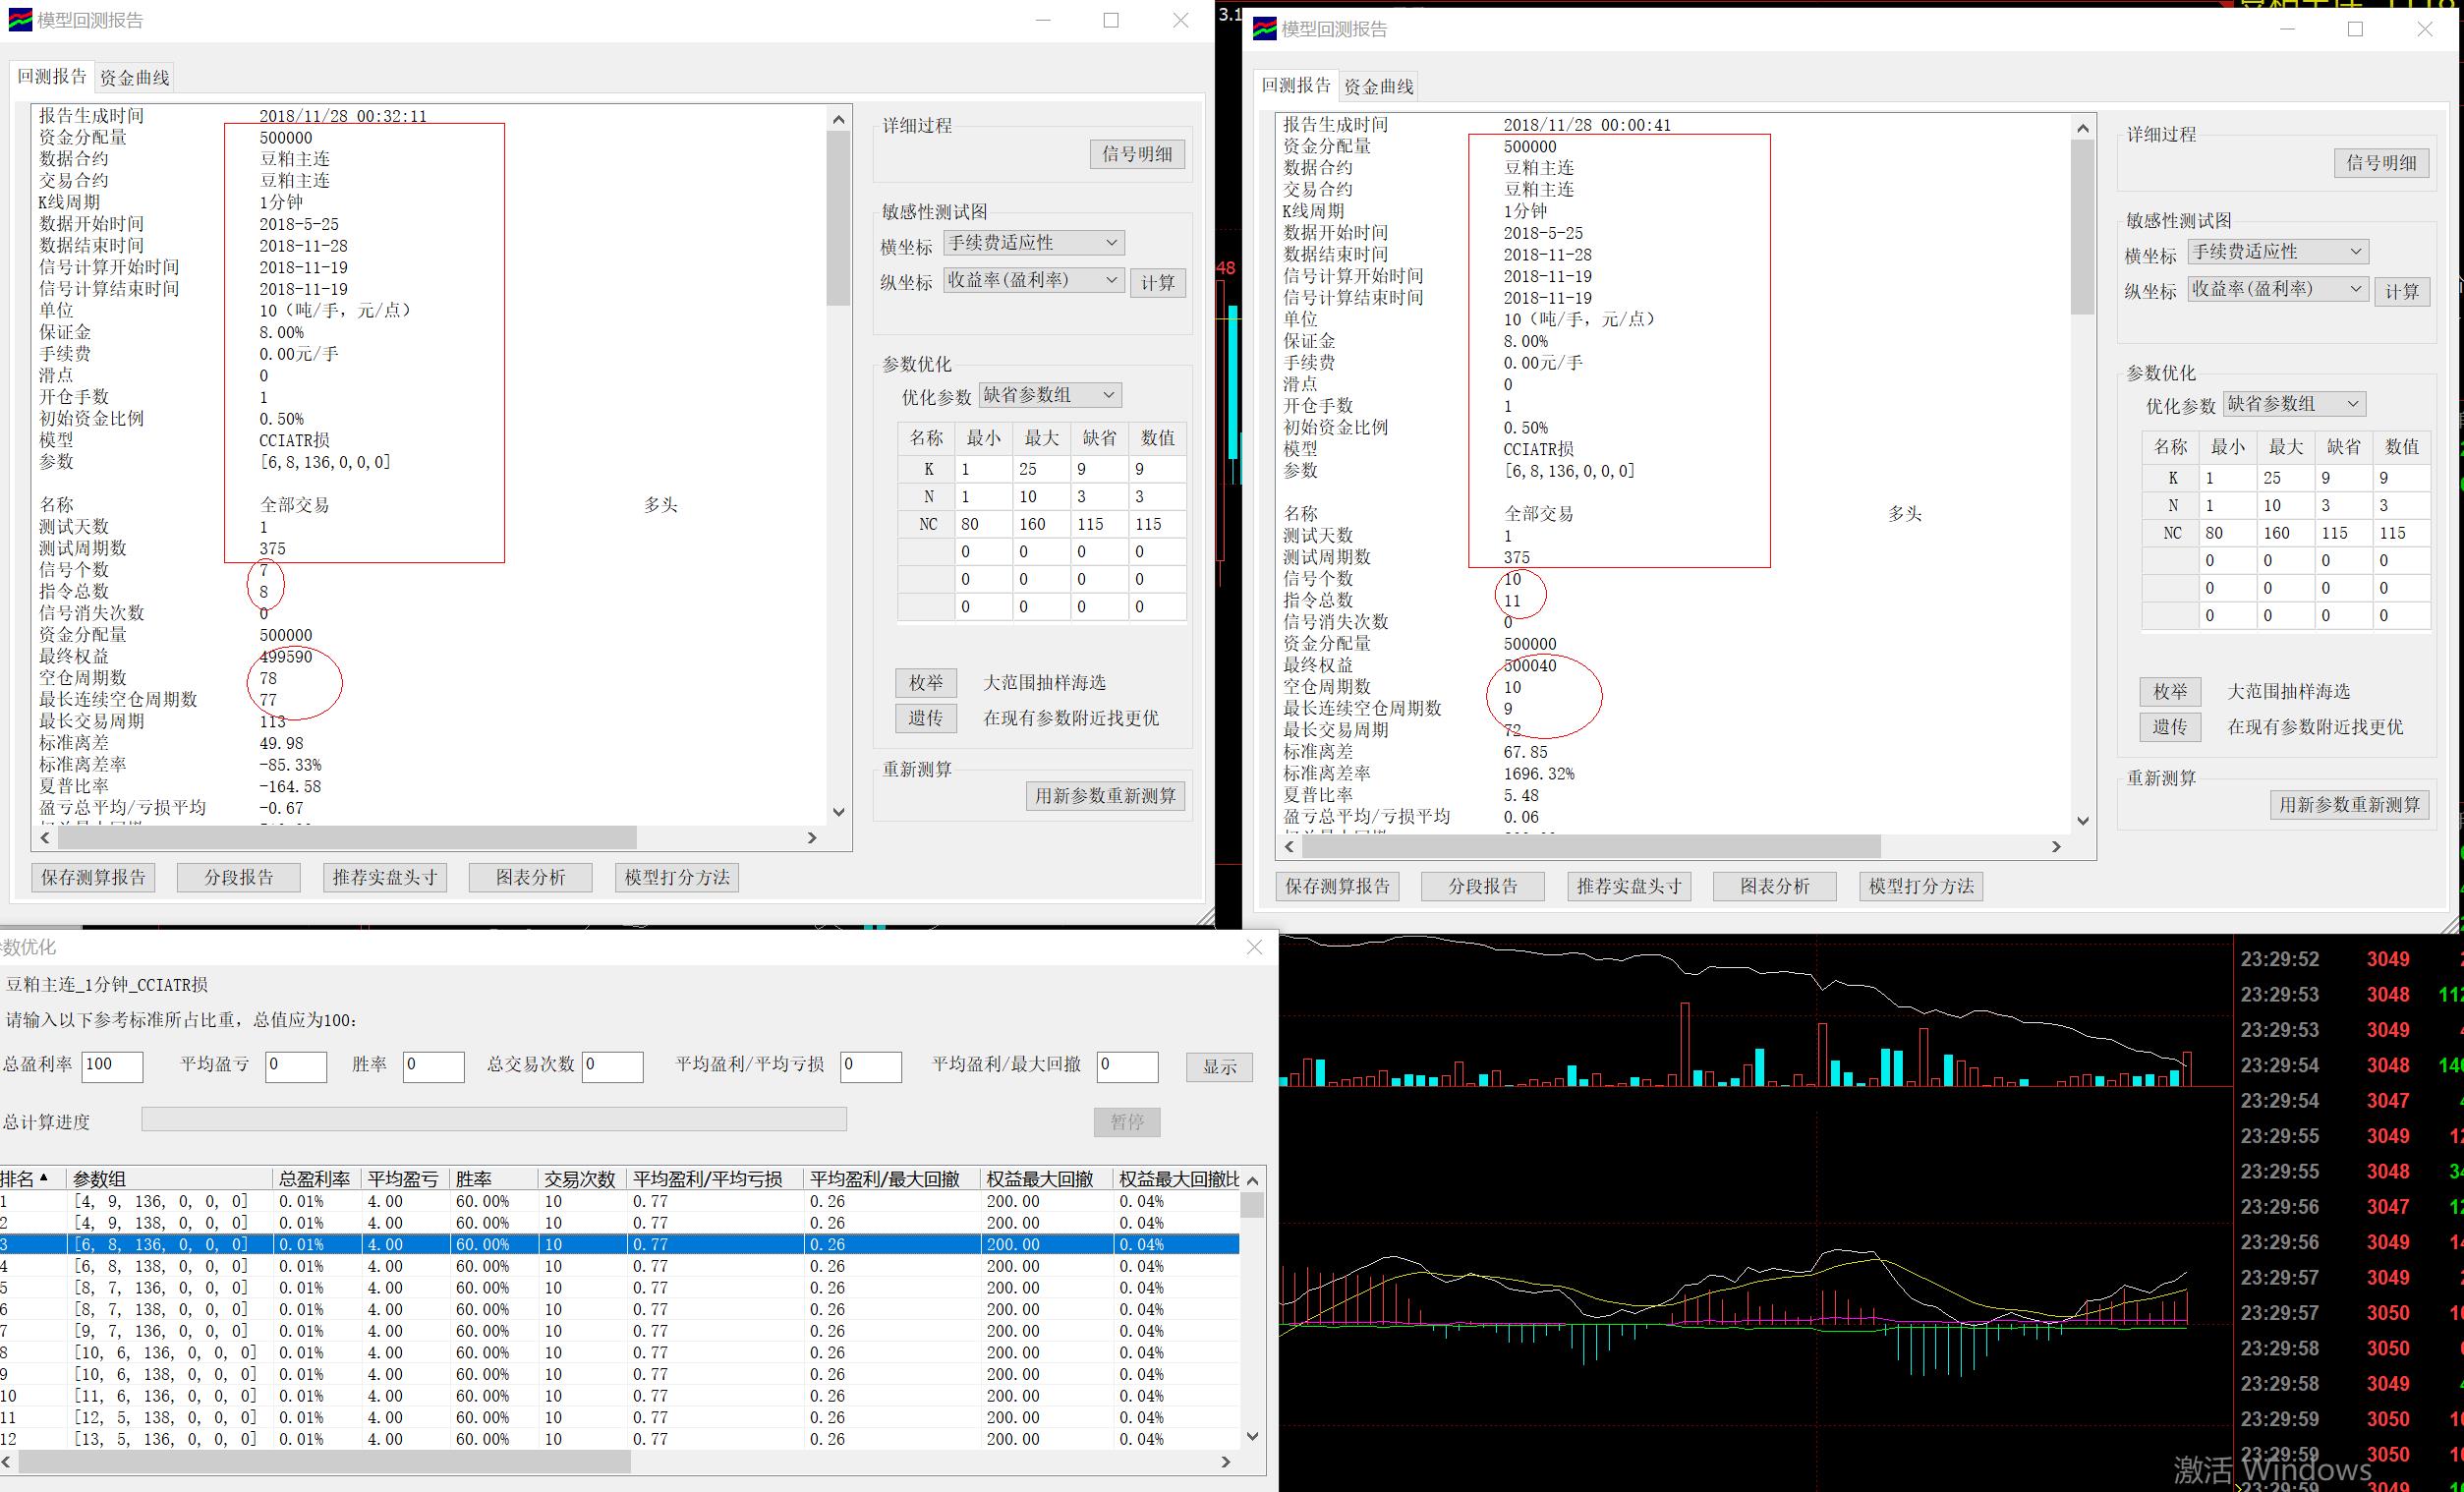Image resolution: width=2464 pixels, height=1492 pixels.
Task: Click the left report window app icon
Action: [20, 20]
